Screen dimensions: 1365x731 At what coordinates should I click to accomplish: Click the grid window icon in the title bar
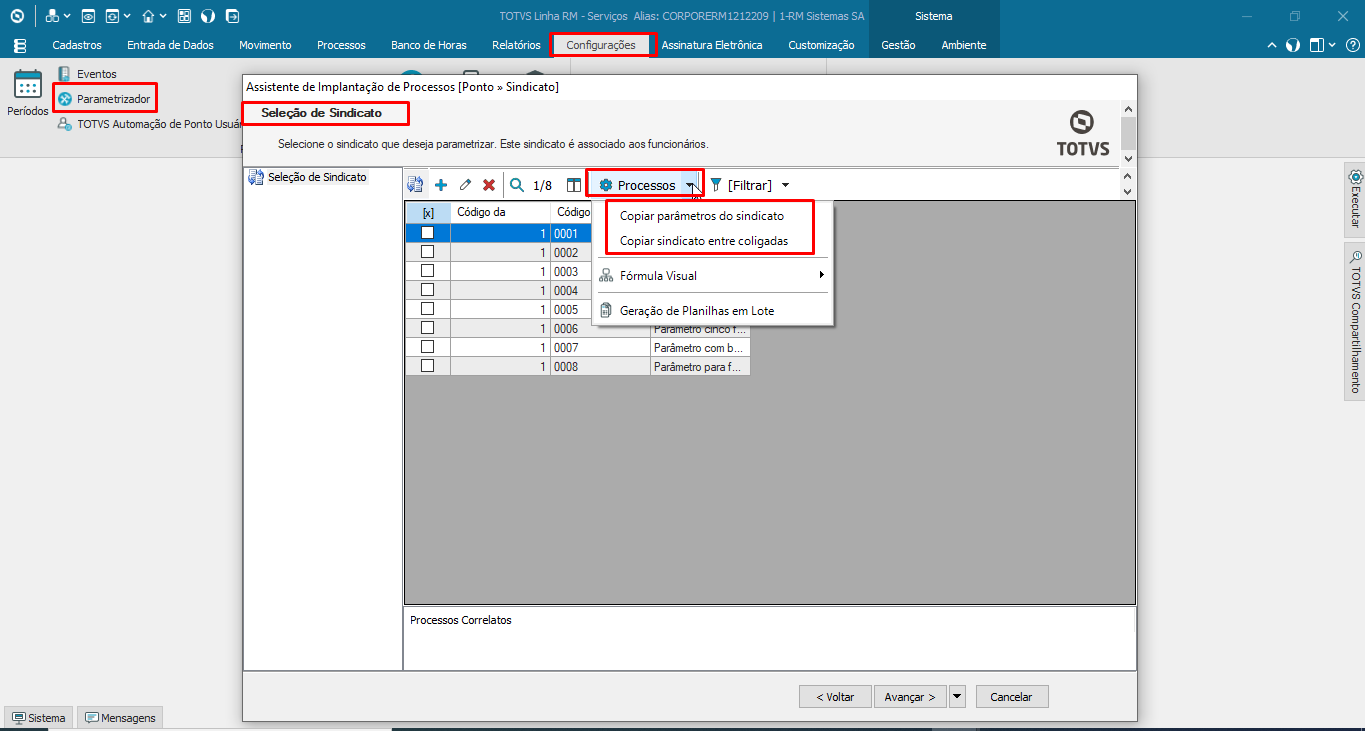point(184,16)
